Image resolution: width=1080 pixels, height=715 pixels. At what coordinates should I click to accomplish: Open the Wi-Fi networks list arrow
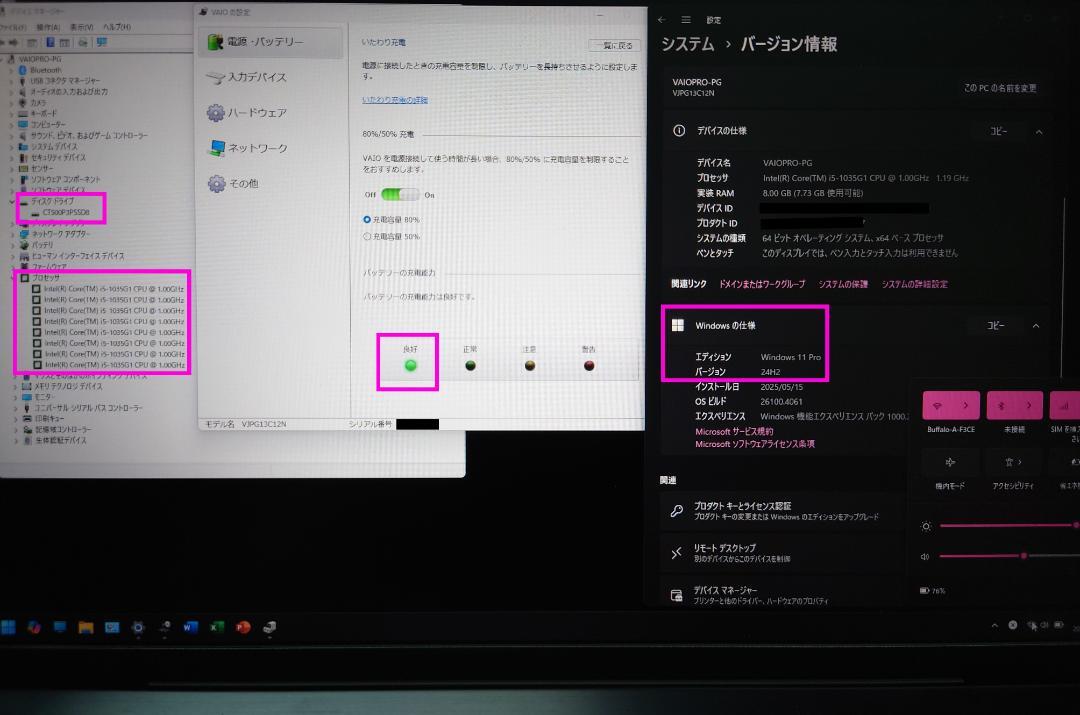click(966, 406)
